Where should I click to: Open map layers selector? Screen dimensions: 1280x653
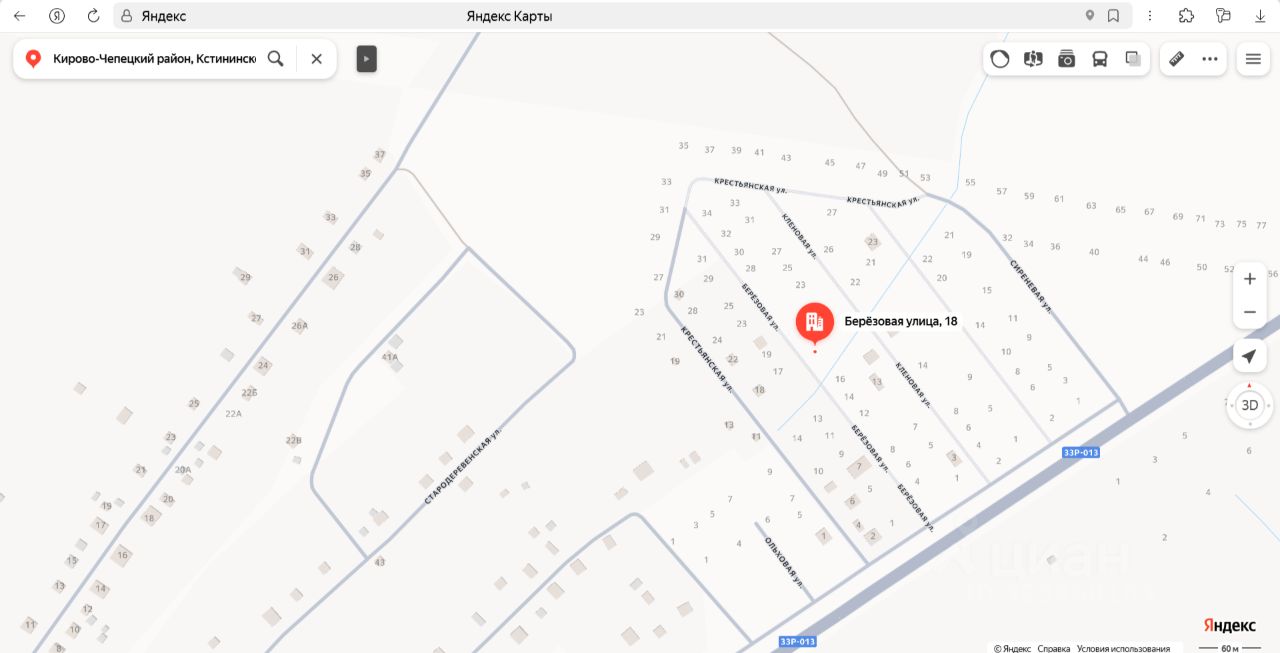[1133, 59]
